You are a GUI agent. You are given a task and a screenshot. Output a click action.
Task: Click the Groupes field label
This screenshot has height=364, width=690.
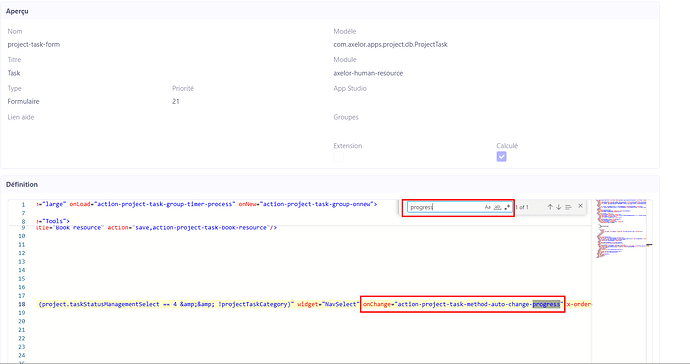[x=346, y=117]
